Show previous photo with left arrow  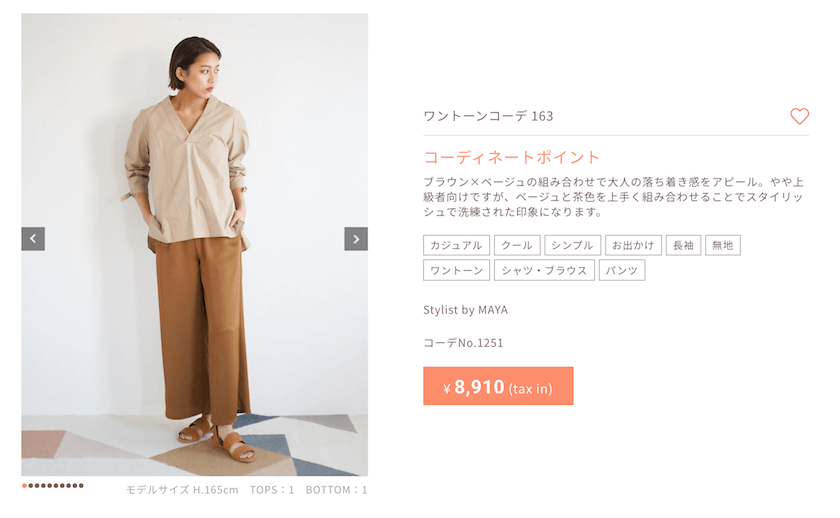tap(33, 239)
